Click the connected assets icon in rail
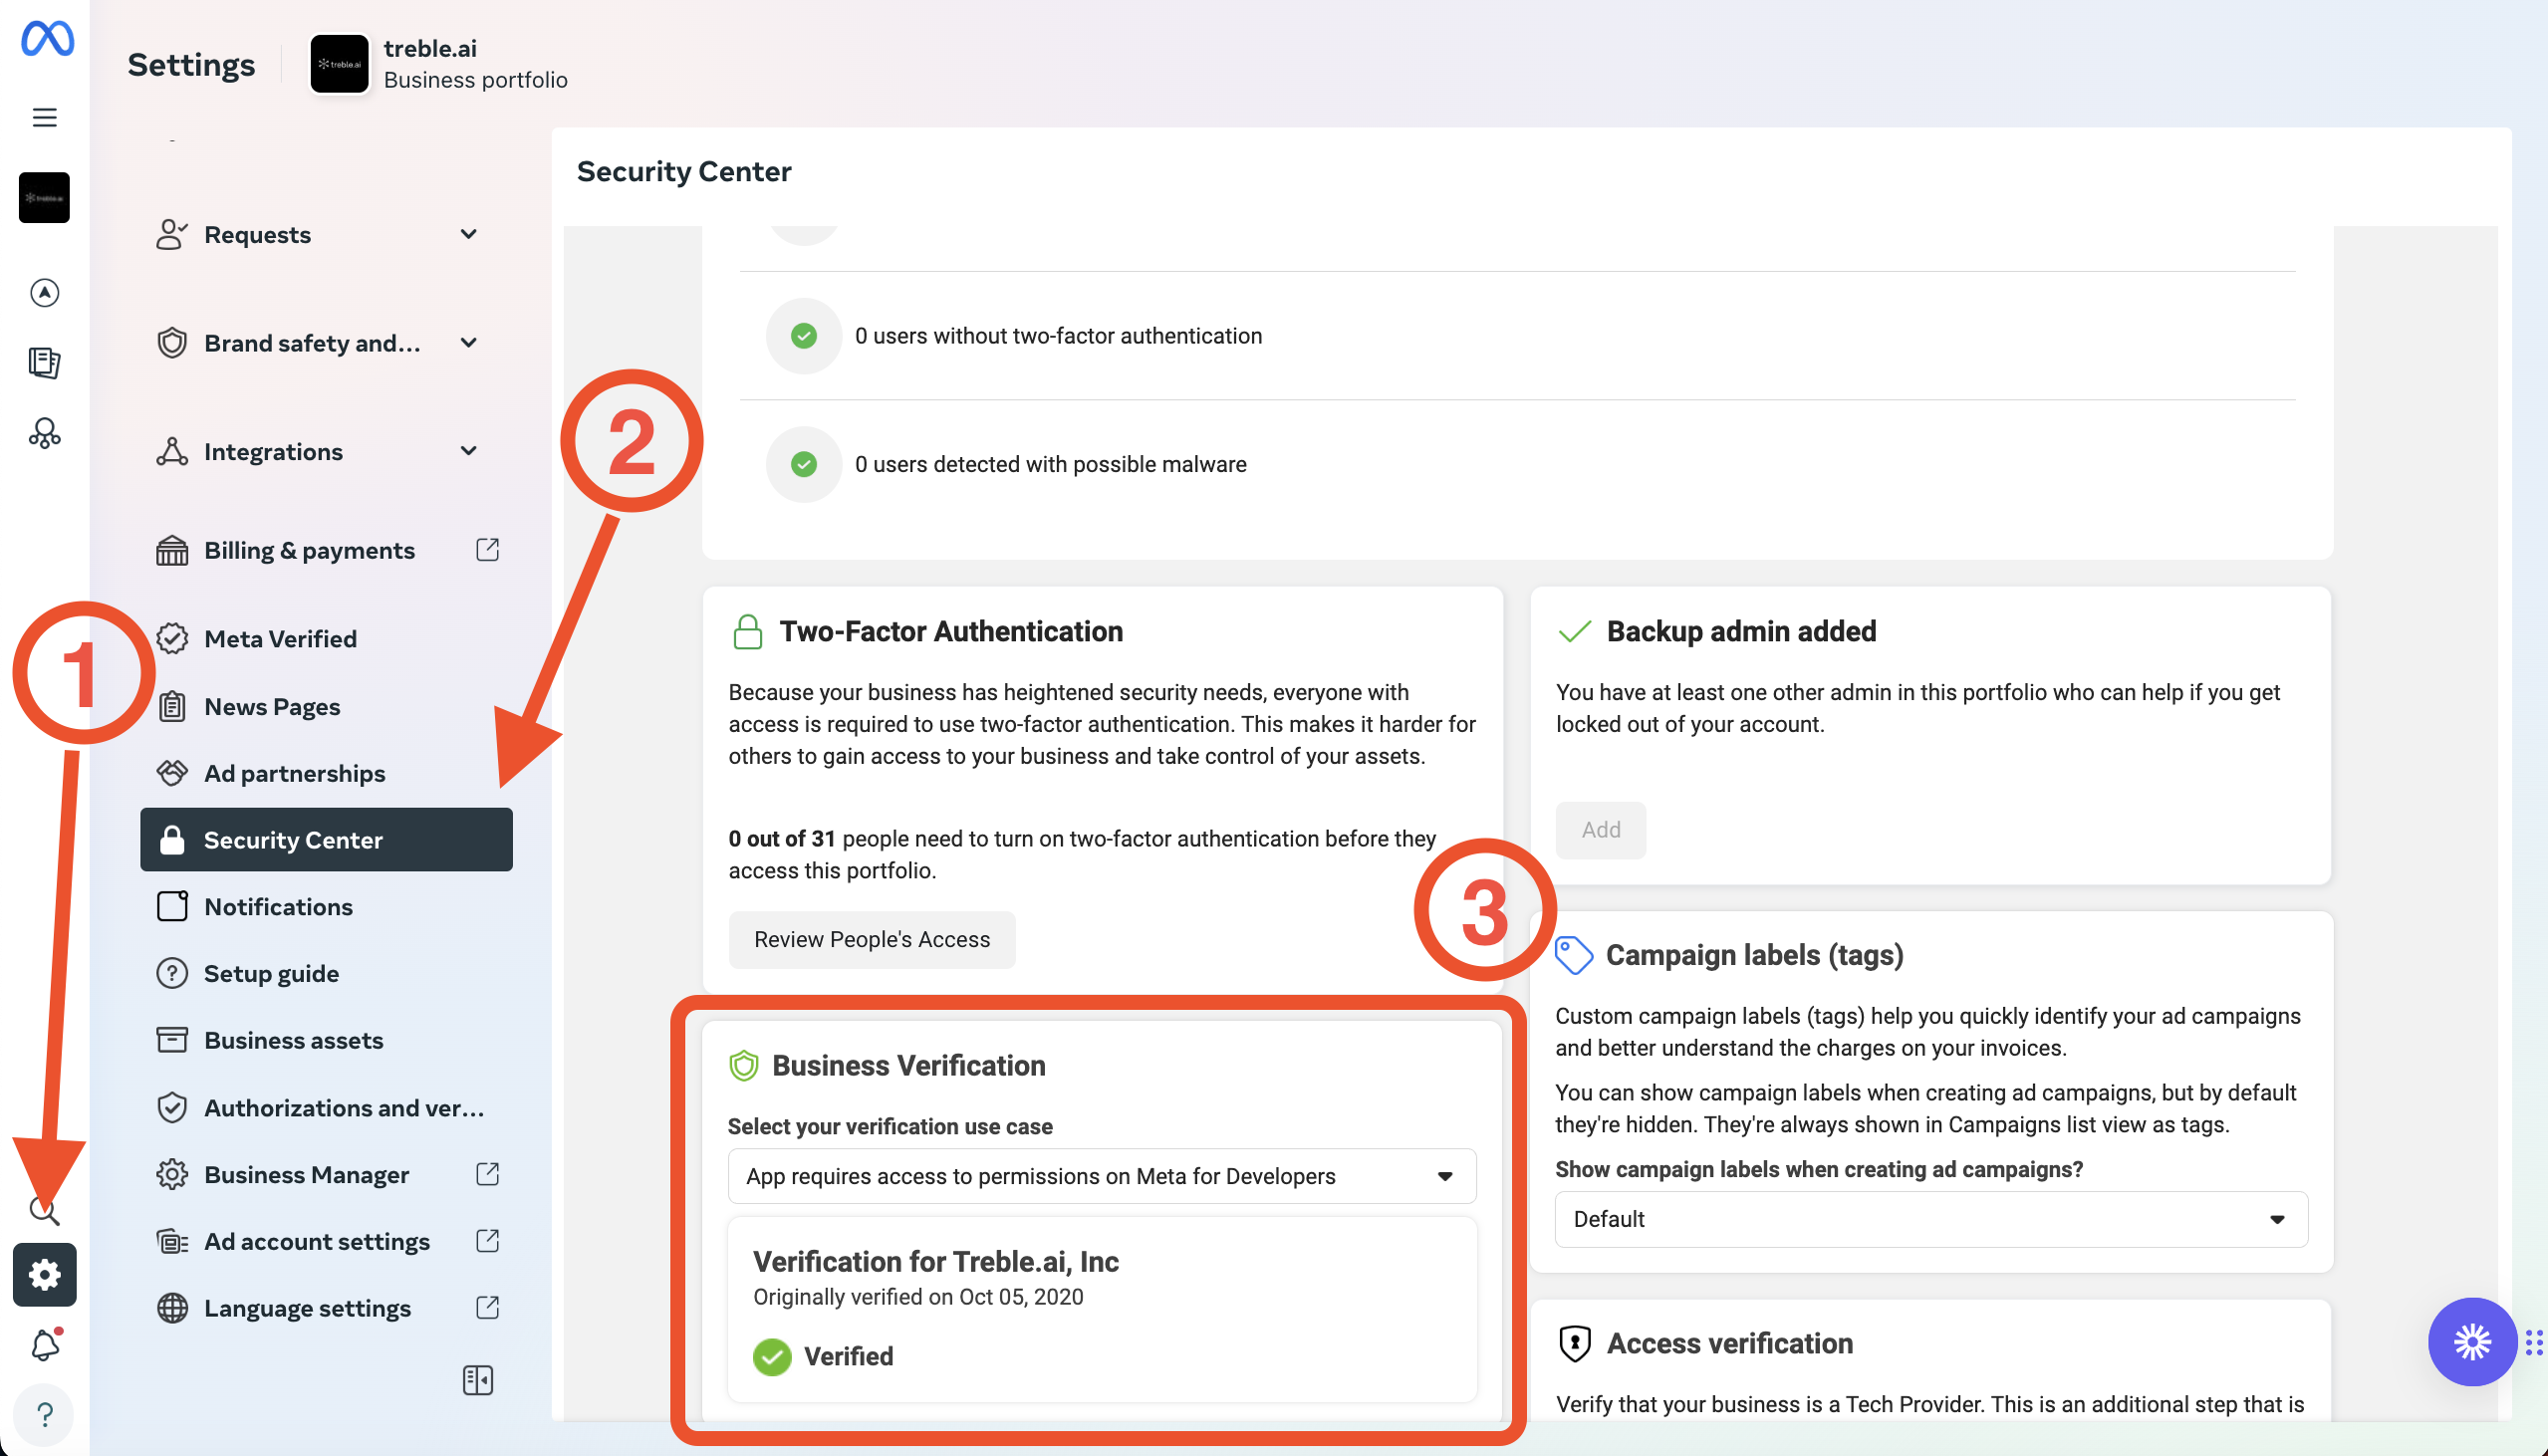The width and height of the screenshot is (2548, 1456). [44, 433]
